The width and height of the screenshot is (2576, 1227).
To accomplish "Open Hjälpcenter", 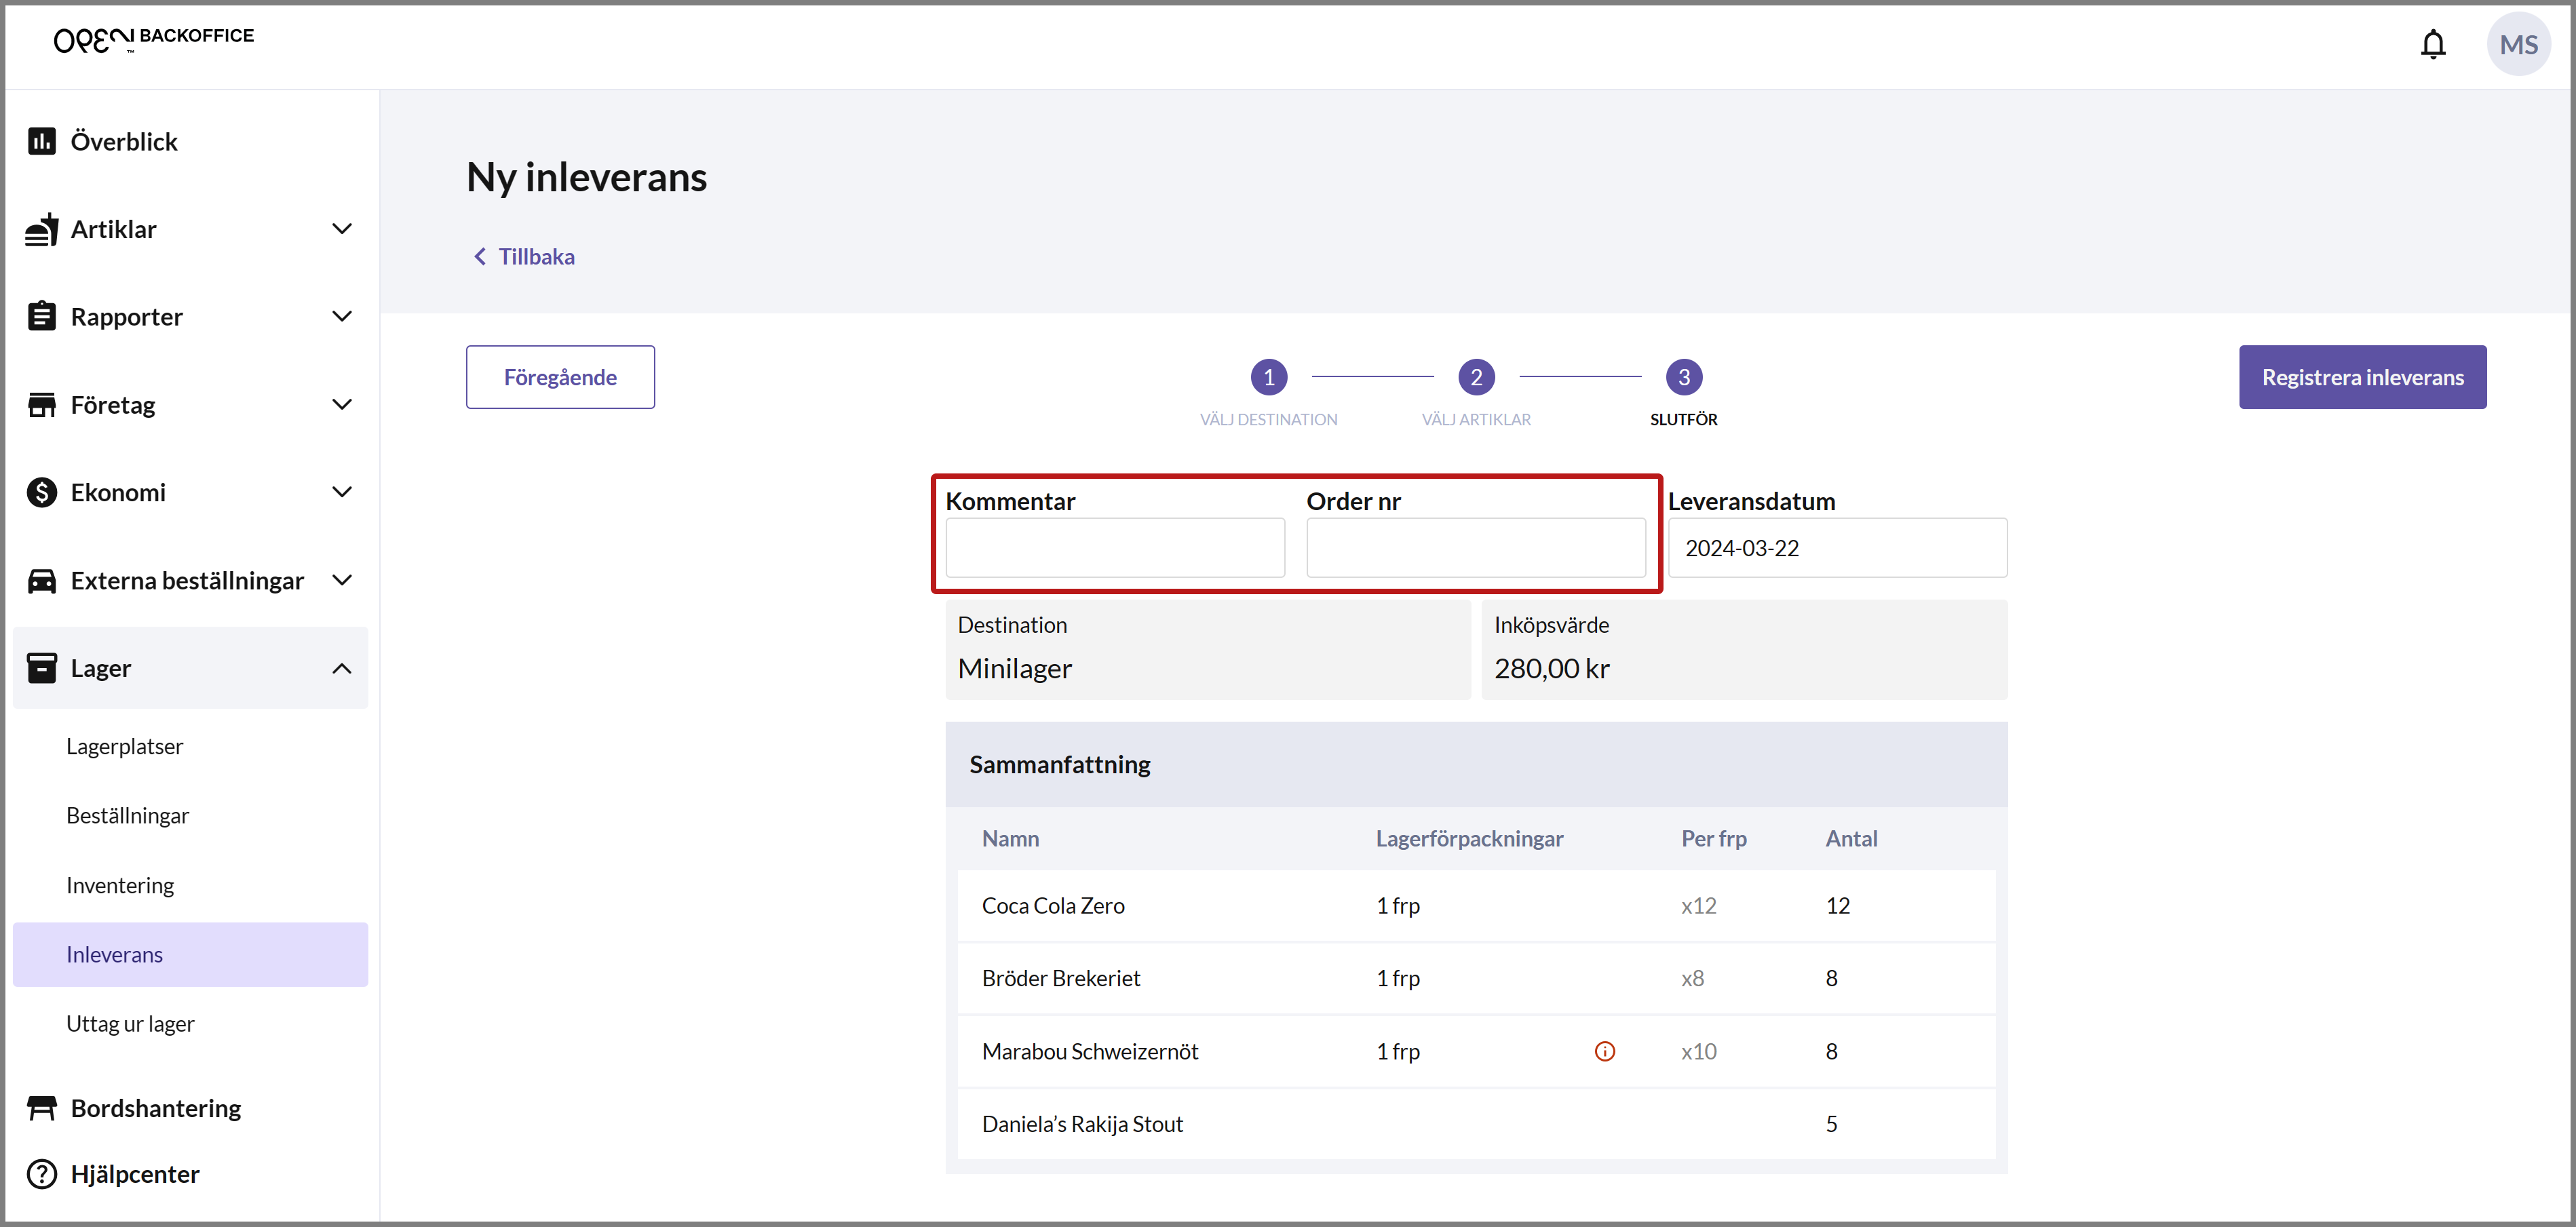I will click(135, 1173).
